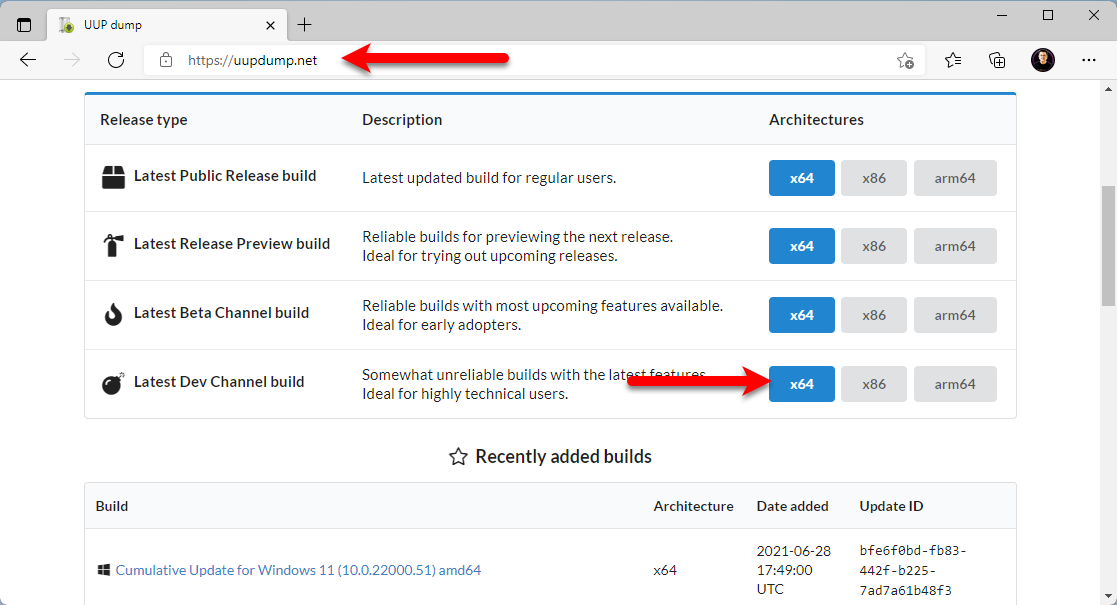
Task: Click the address bar showing uupdump.net
Action: (x=534, y=61)
